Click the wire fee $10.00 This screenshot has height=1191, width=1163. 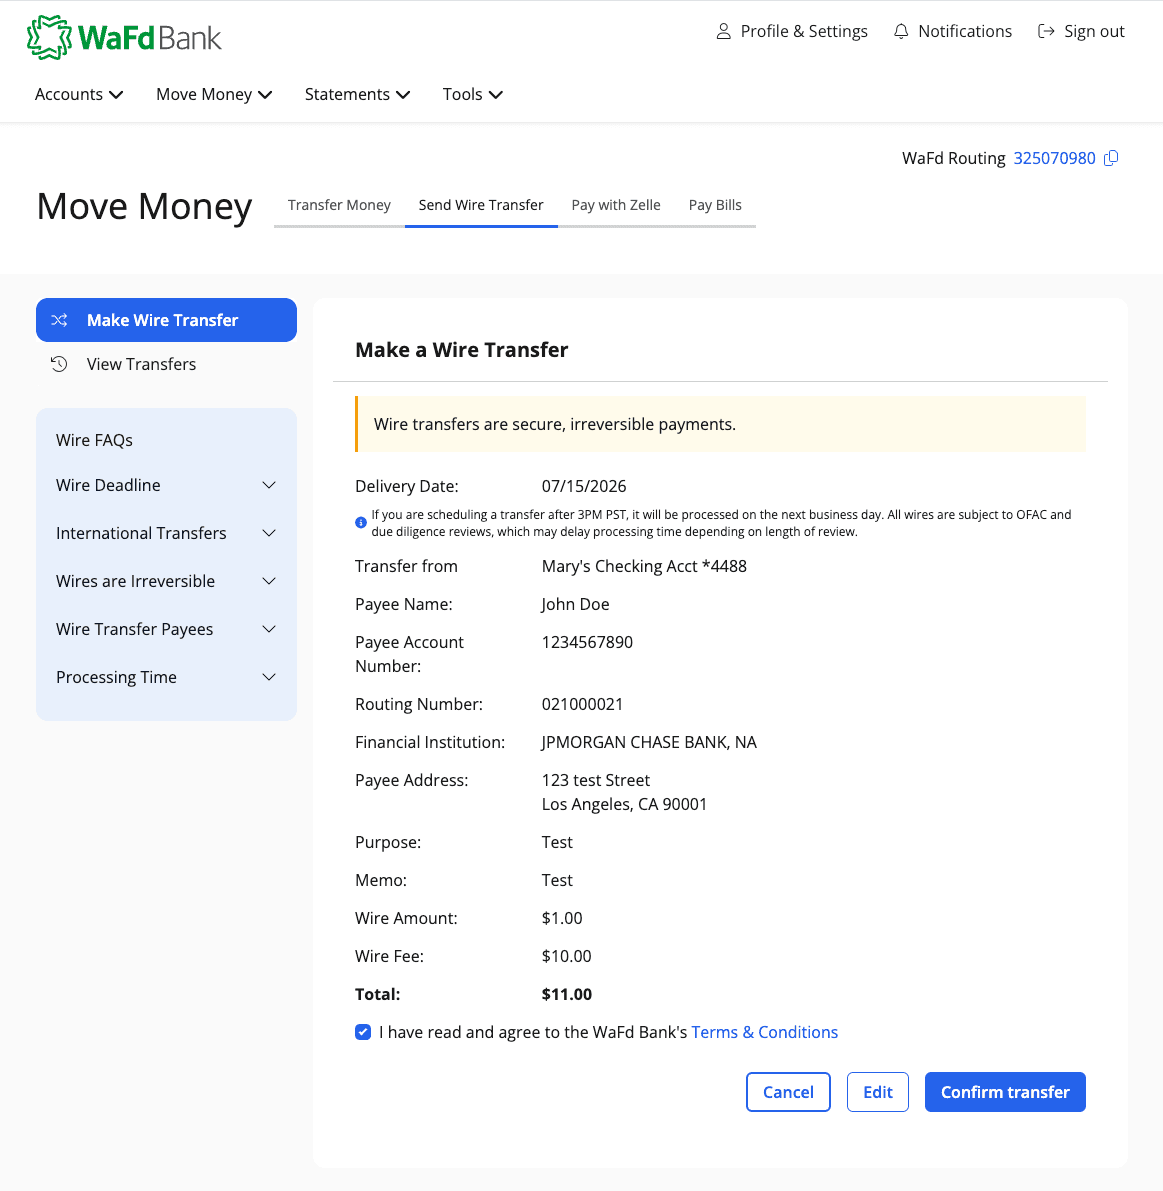(567, 956)
